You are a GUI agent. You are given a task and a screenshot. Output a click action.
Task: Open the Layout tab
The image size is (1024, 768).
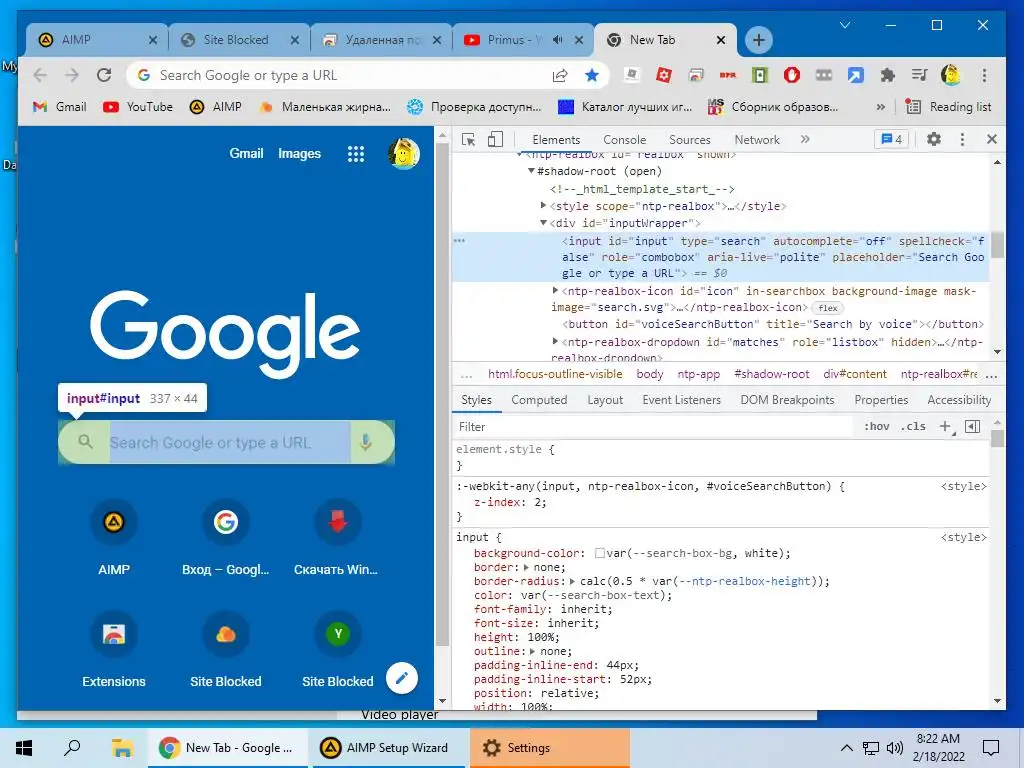[x=605, y=400]
